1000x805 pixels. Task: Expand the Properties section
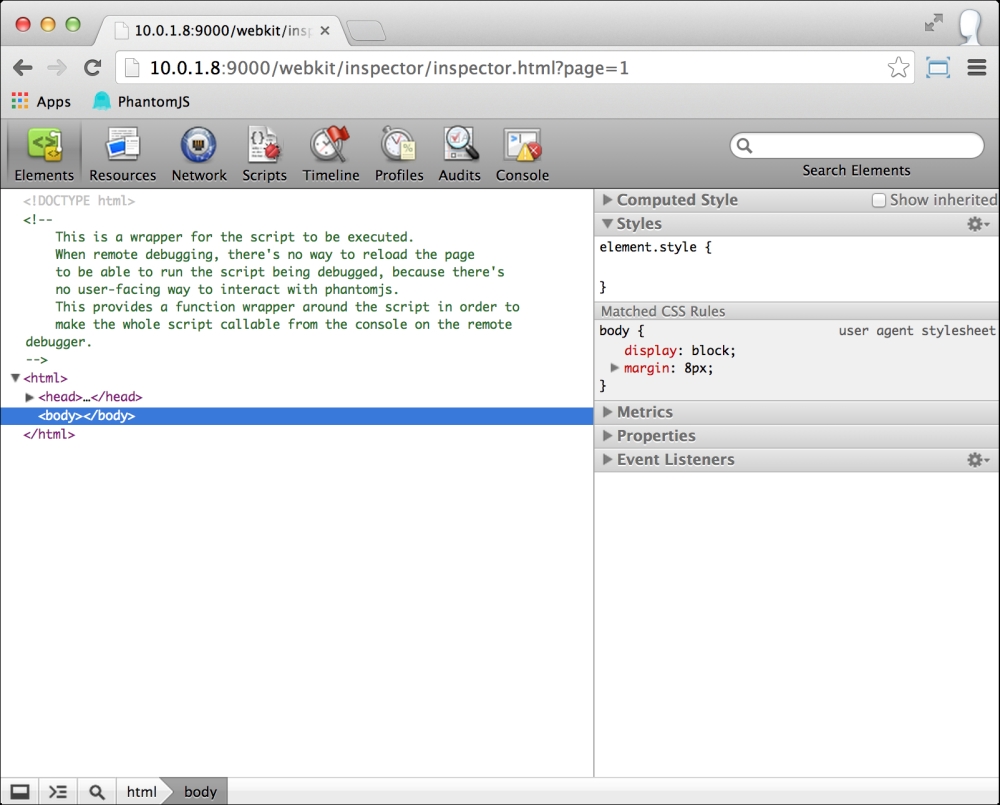(607, 436)
